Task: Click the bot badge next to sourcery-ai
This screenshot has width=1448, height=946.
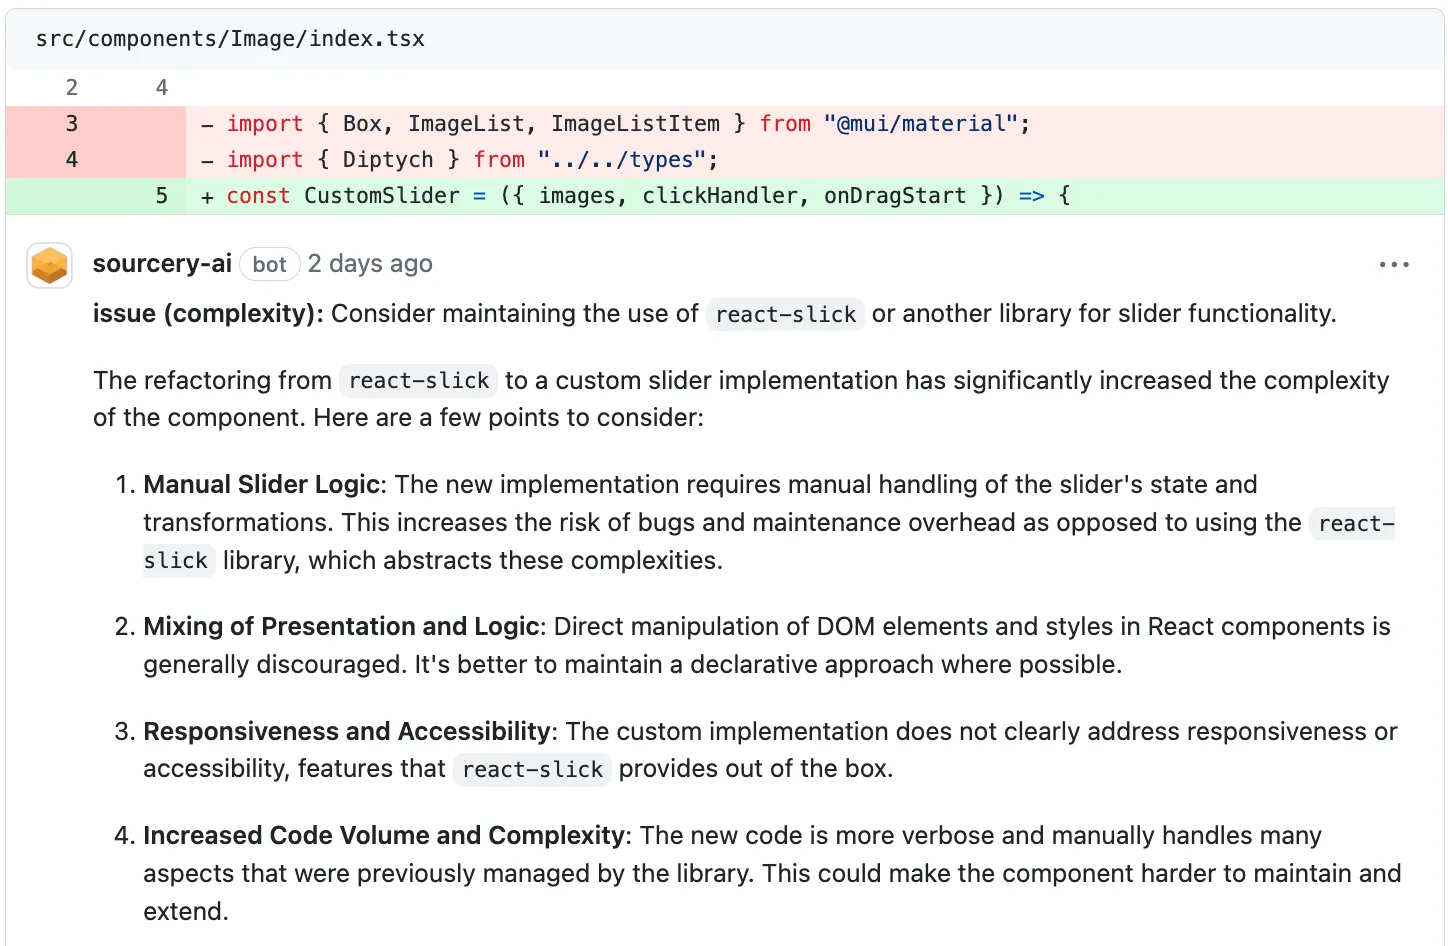Action: tap(269, 264)
